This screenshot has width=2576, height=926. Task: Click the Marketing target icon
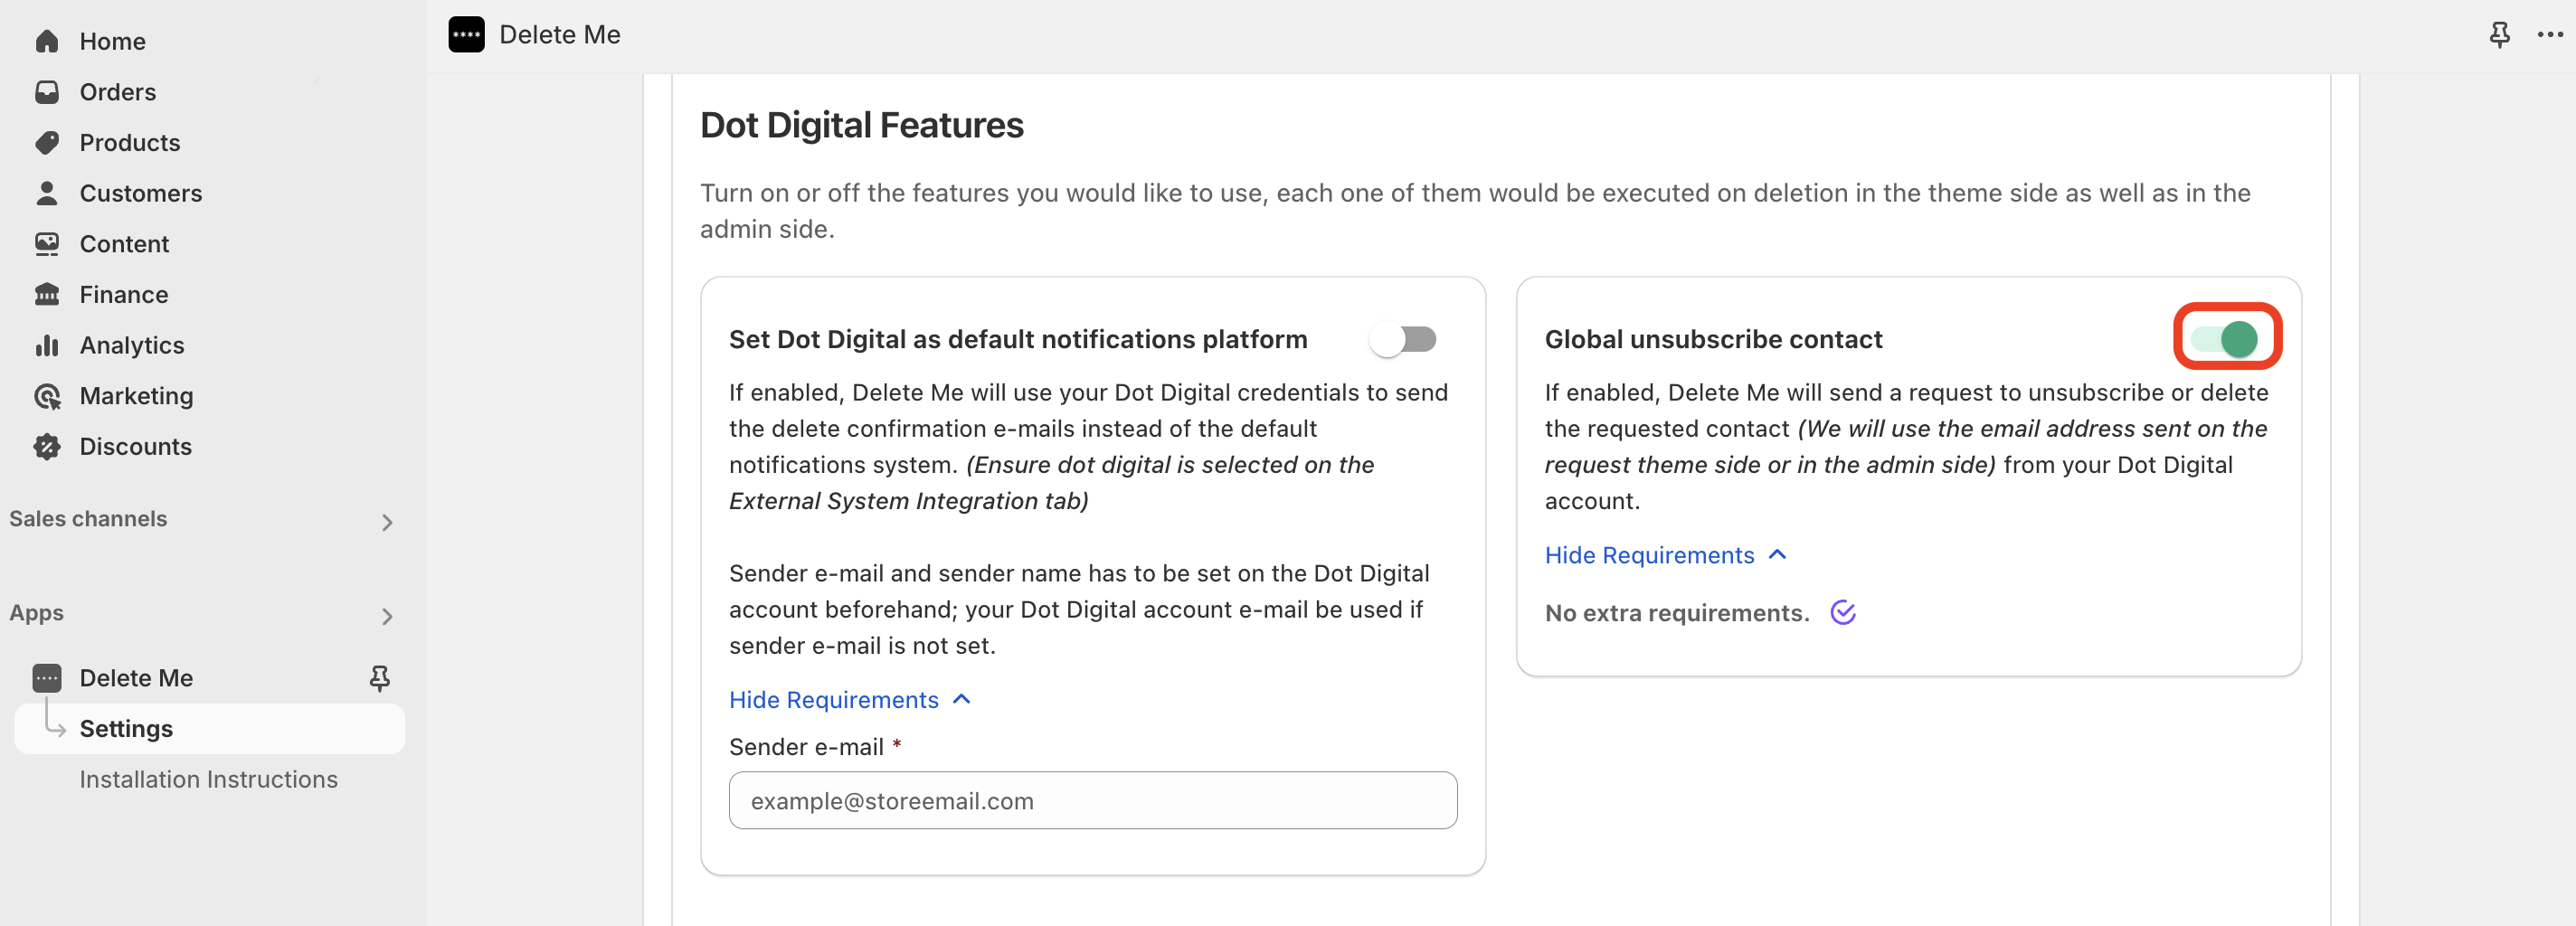[x=47, y=396]
